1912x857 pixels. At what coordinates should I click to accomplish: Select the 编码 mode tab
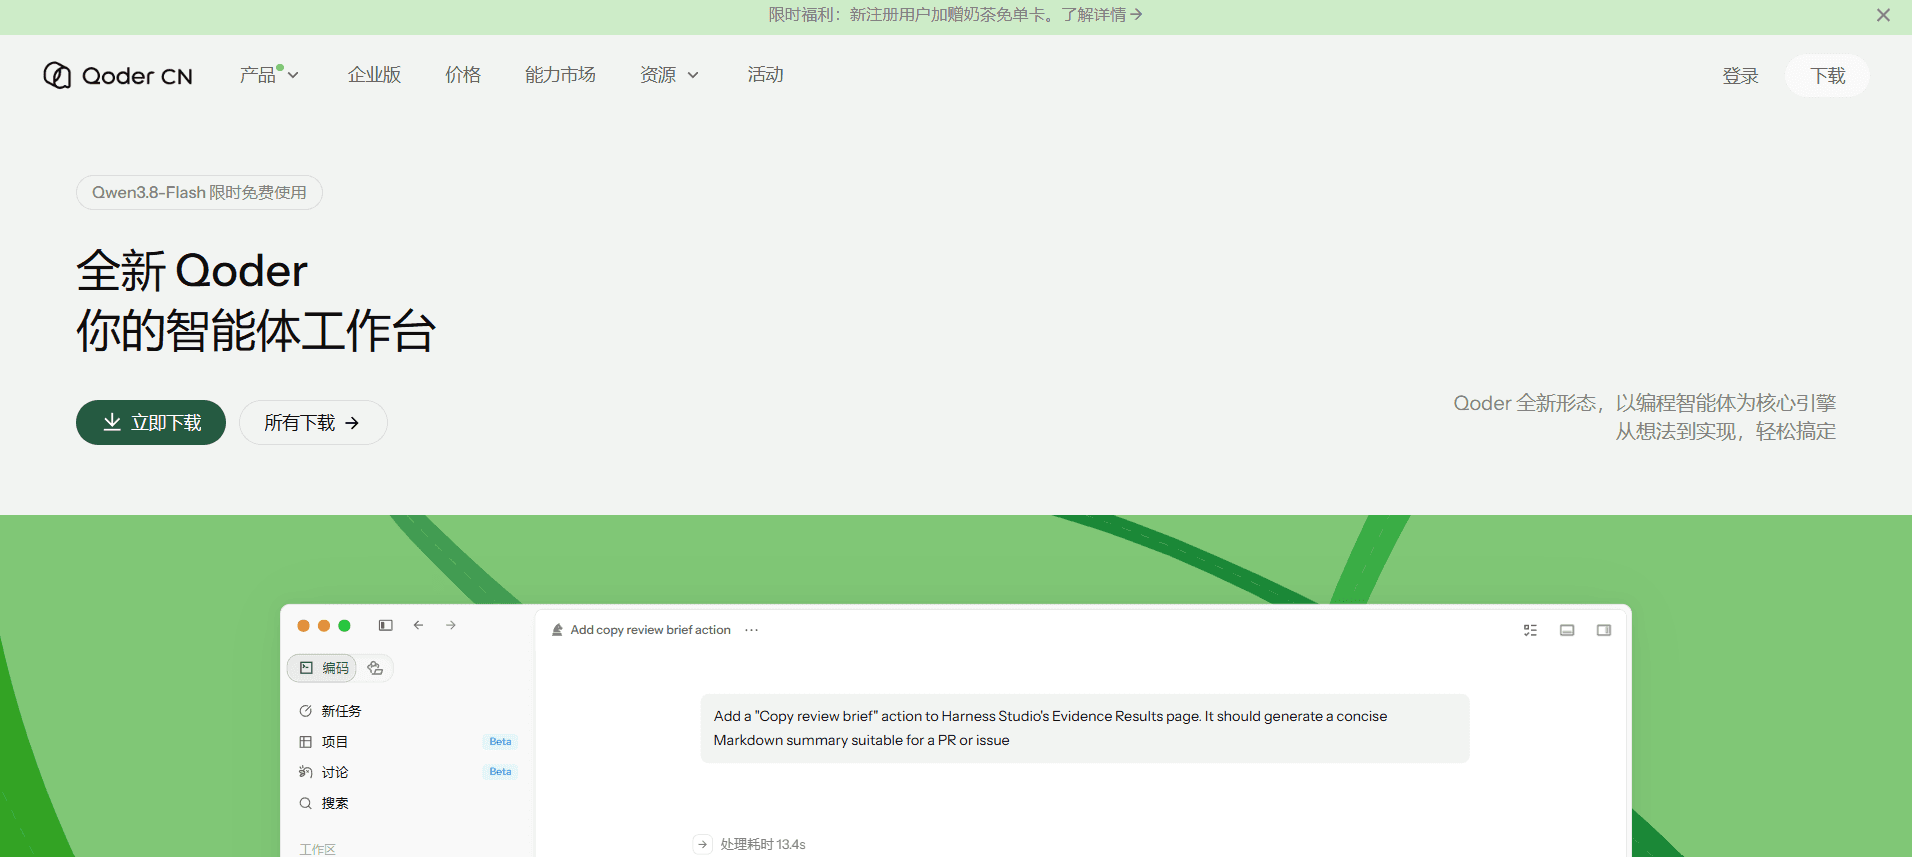pos(322,668)
